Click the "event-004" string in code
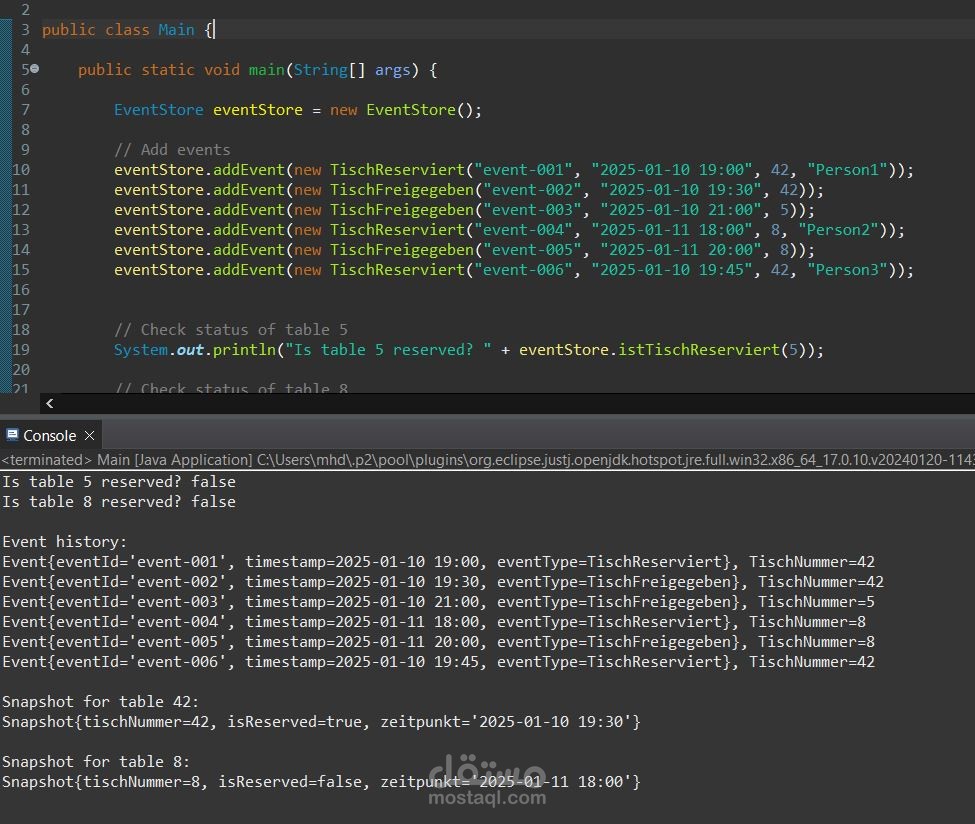 click(x=522, y=229)
